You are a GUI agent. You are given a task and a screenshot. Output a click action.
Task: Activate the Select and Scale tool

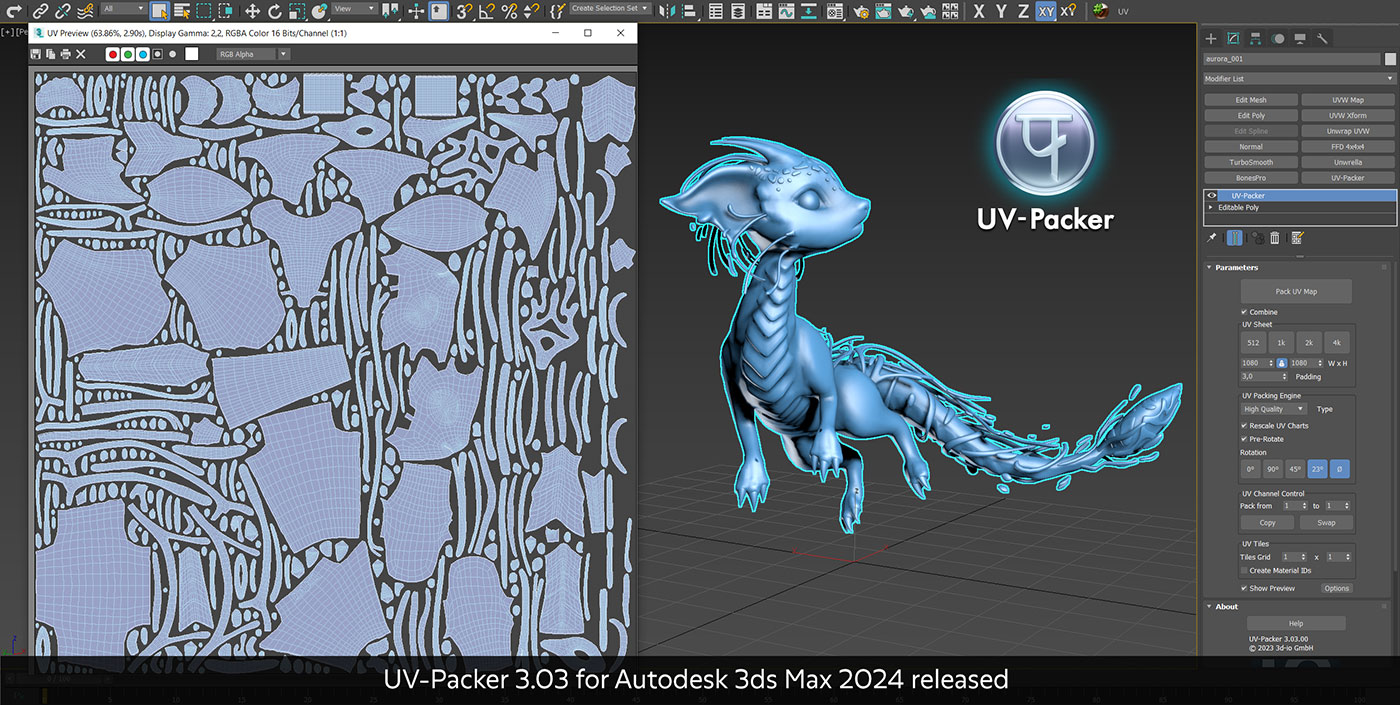click(x=298, y=11)
